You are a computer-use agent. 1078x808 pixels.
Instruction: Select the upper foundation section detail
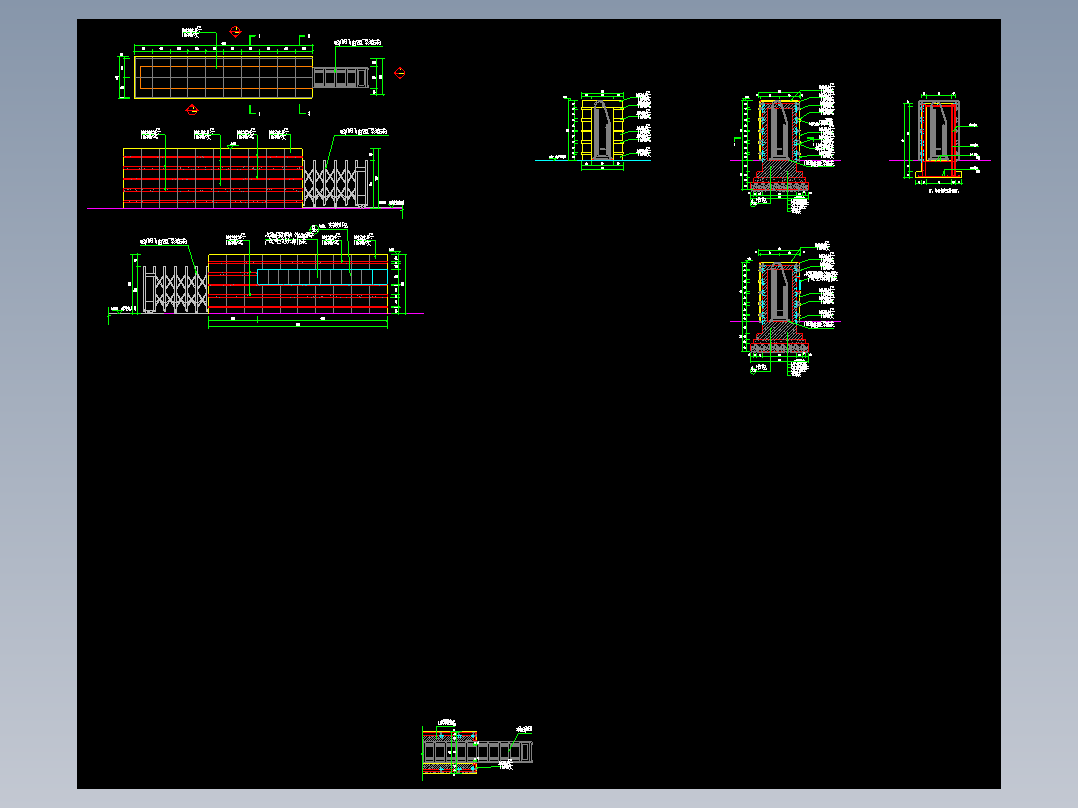click(779, 144)
